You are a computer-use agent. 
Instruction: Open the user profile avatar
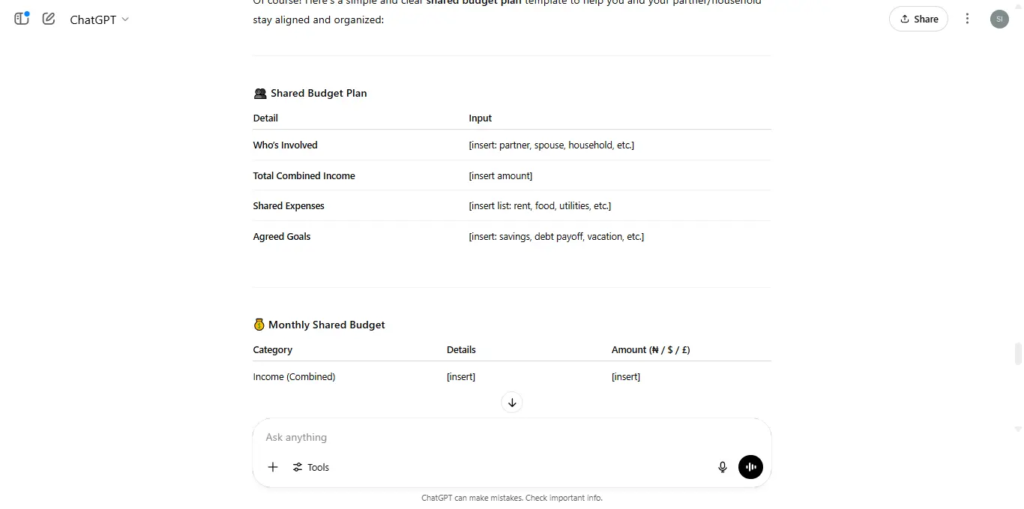point(999,19)
